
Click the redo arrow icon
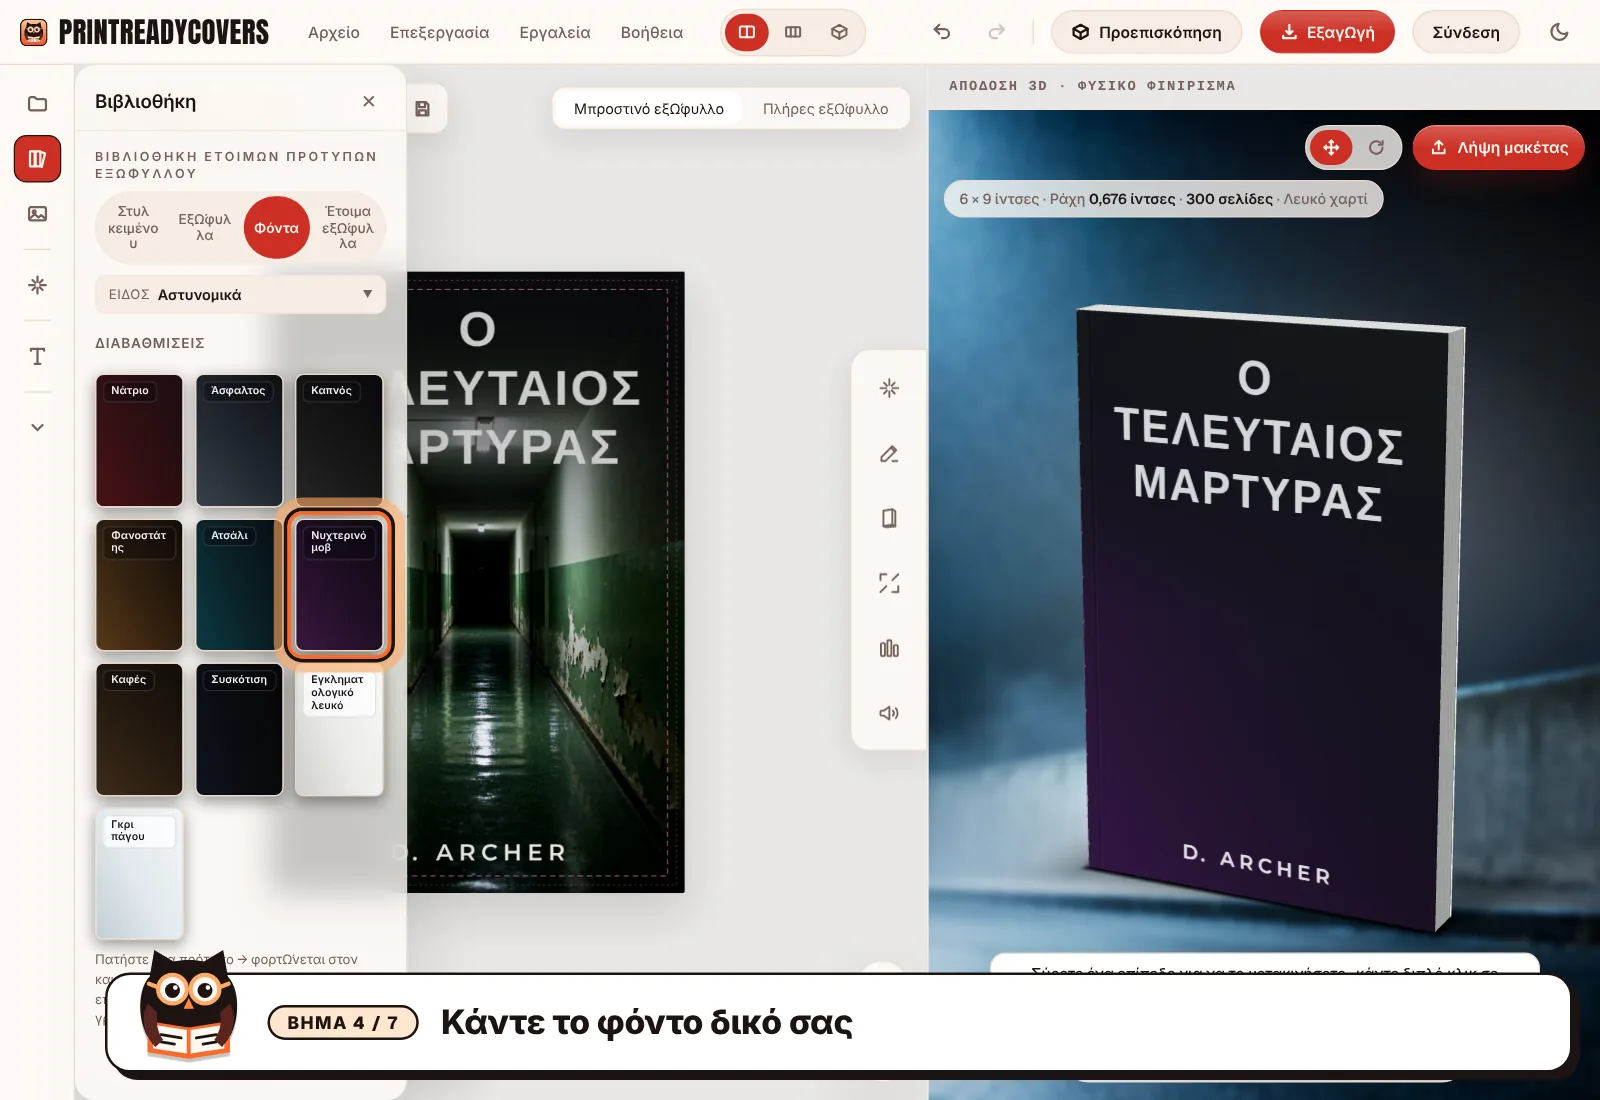996,32
